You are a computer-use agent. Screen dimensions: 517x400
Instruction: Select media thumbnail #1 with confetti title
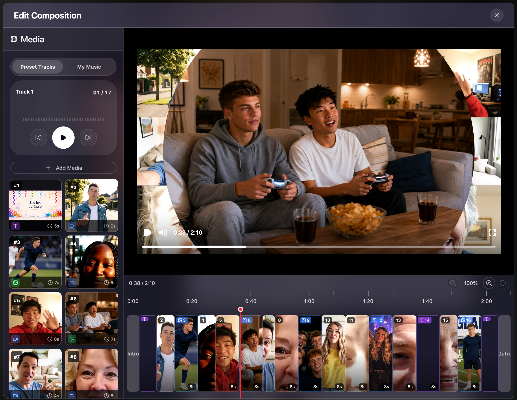pyautogui.click(x=35, y=205)
